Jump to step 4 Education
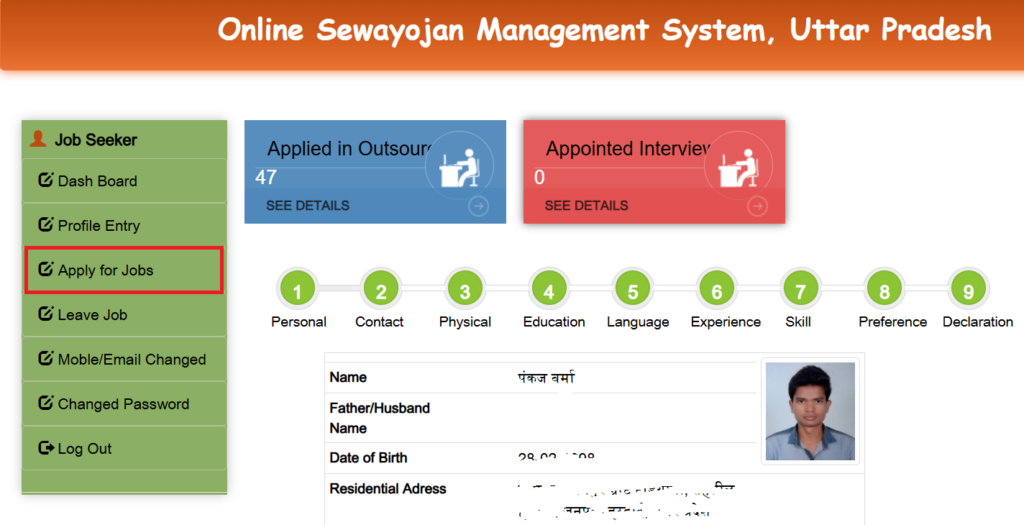The image size is (1024, 525). [549, 291]
